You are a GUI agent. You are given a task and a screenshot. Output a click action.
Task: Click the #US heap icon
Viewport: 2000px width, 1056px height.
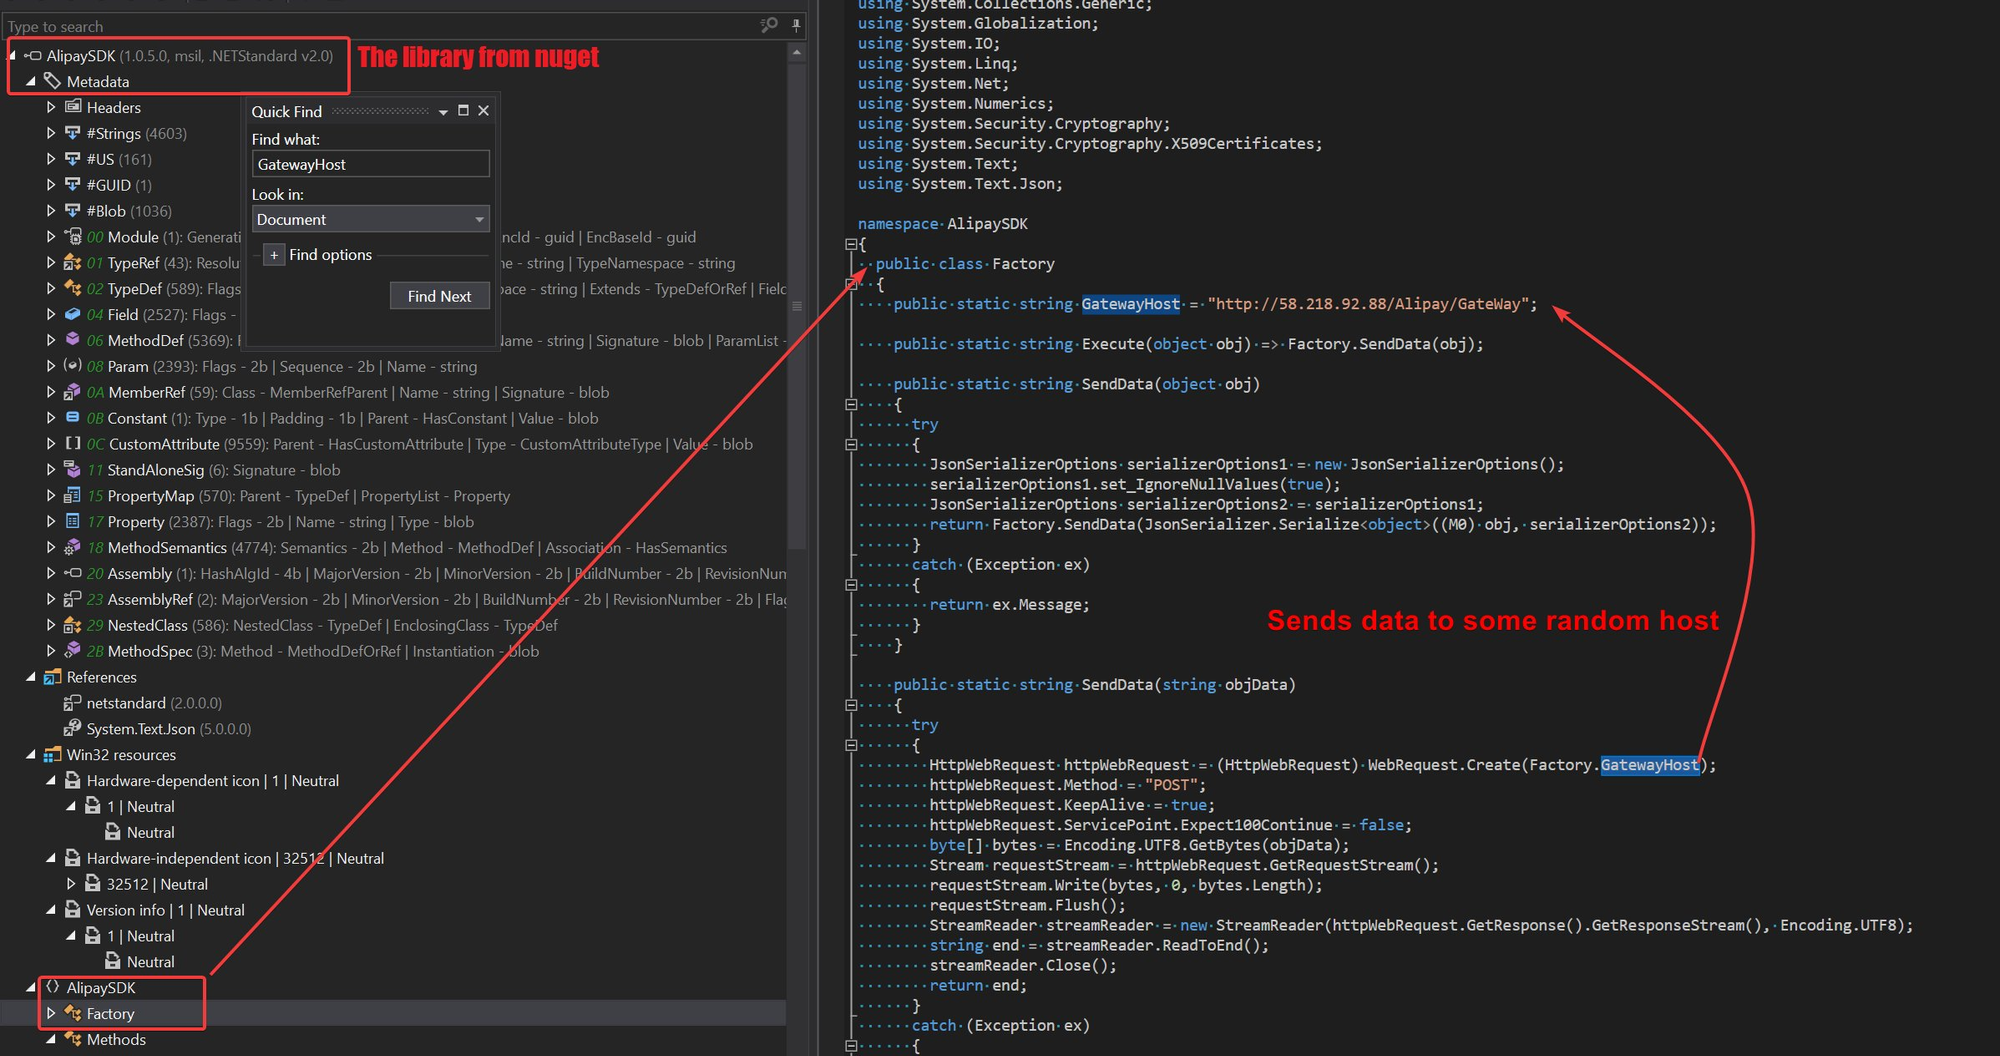coord(73,159)
